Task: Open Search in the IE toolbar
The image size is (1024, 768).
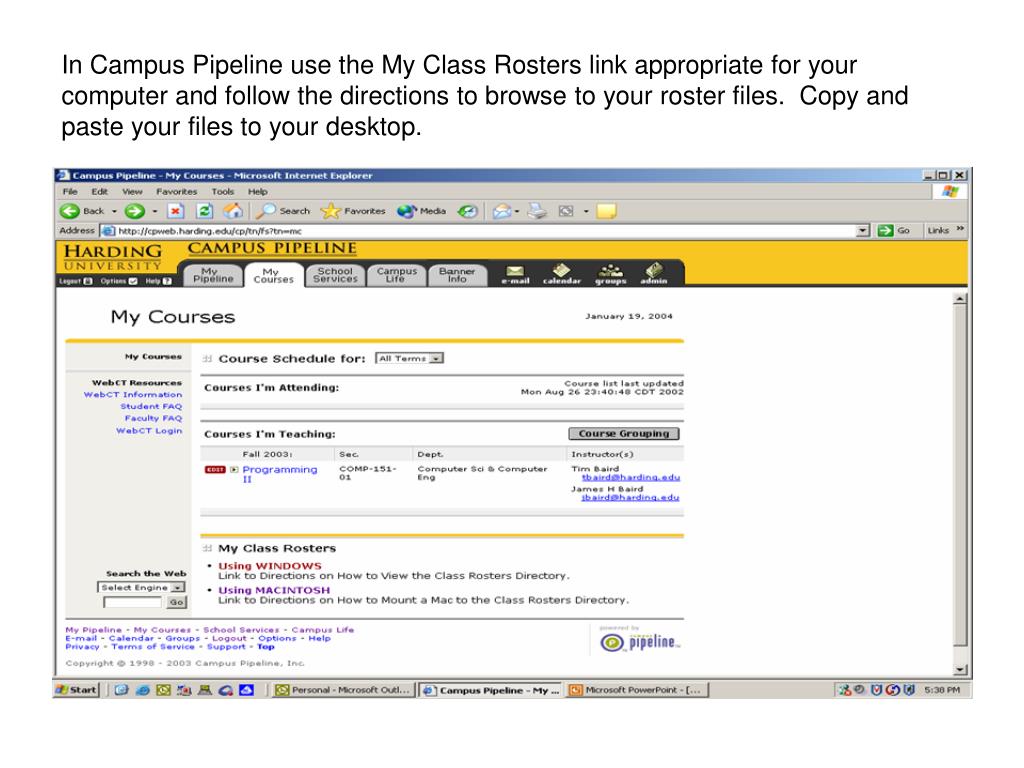Action: click(x=283, y=211)
